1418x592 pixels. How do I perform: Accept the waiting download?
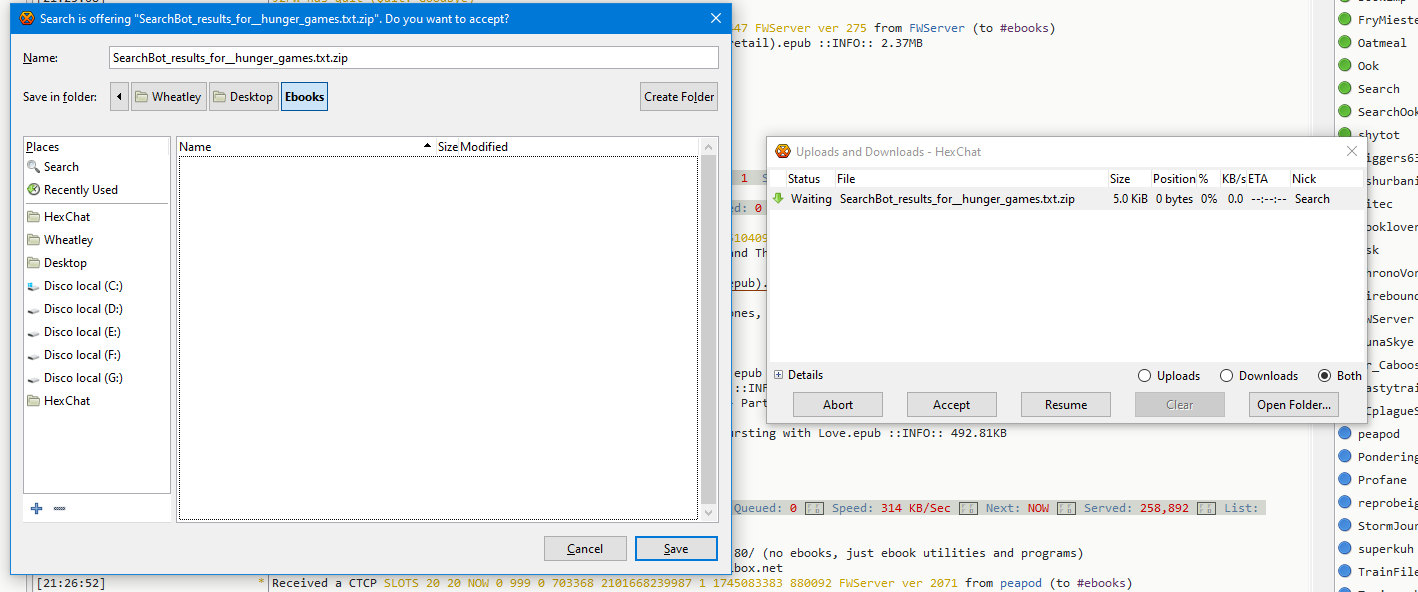(x=952, y=405)
